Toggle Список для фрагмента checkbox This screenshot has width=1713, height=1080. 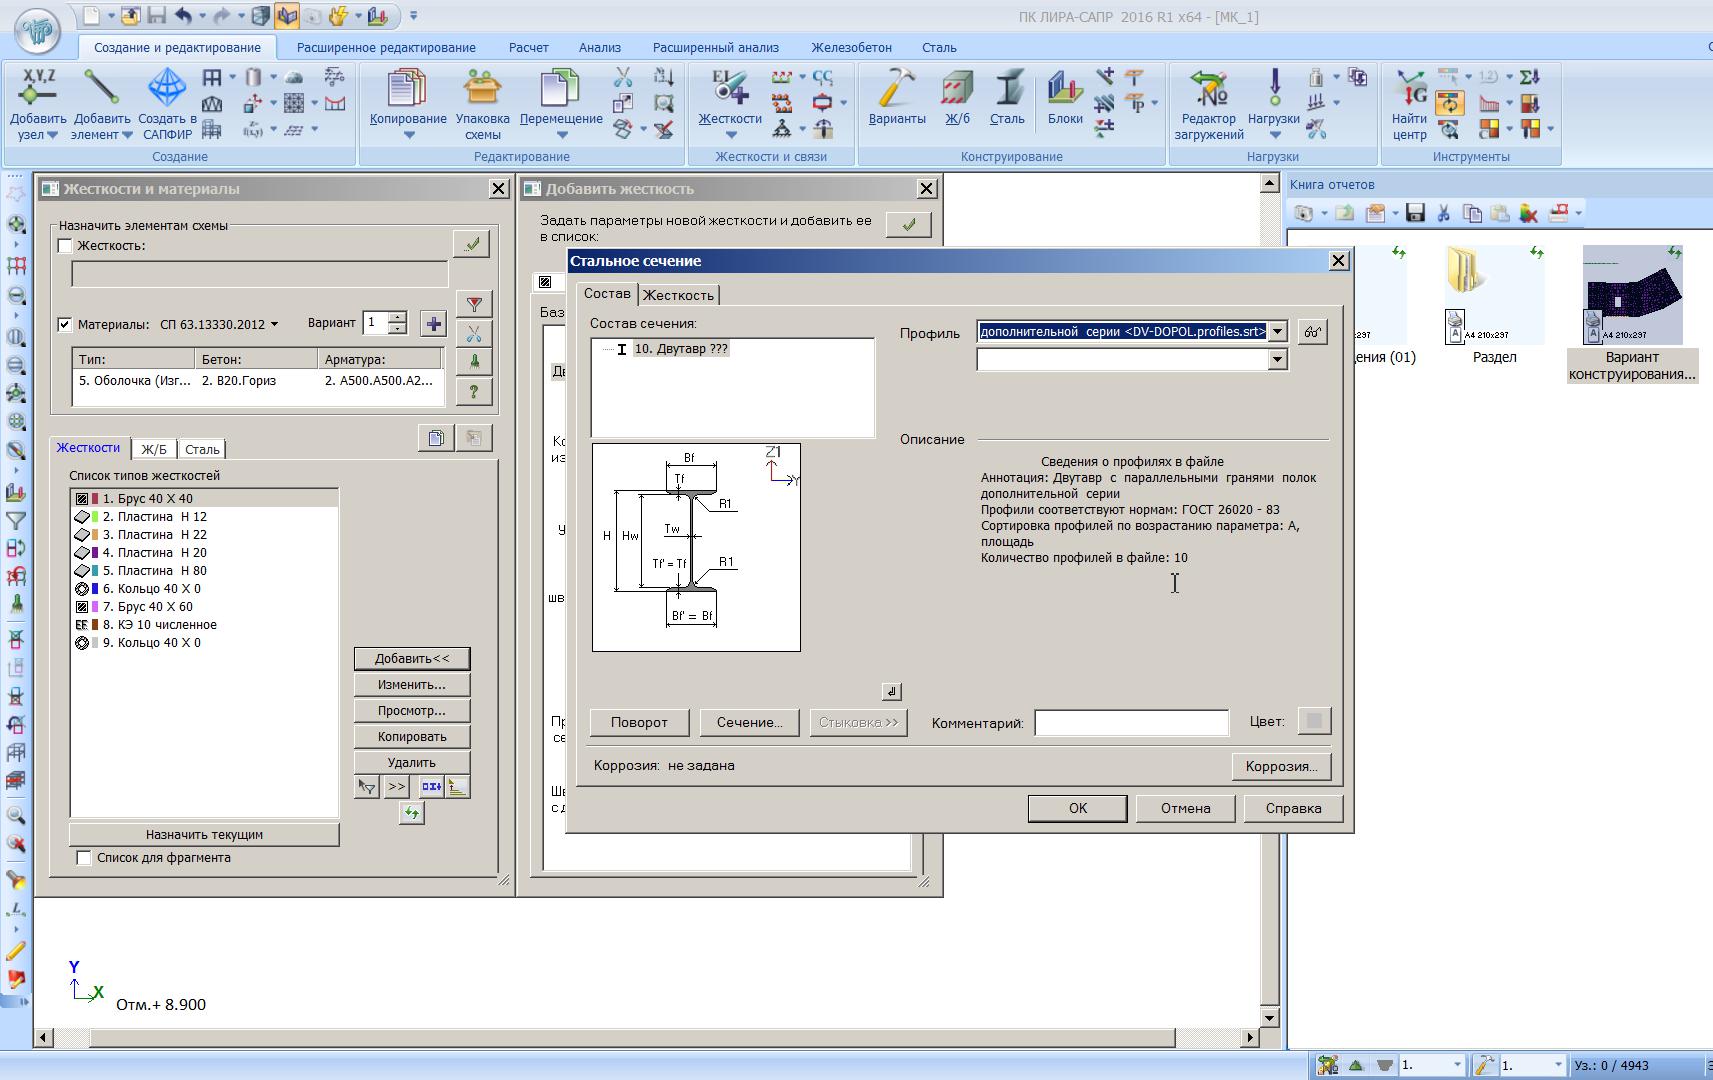pyautogui.click(x=85, y=858)
